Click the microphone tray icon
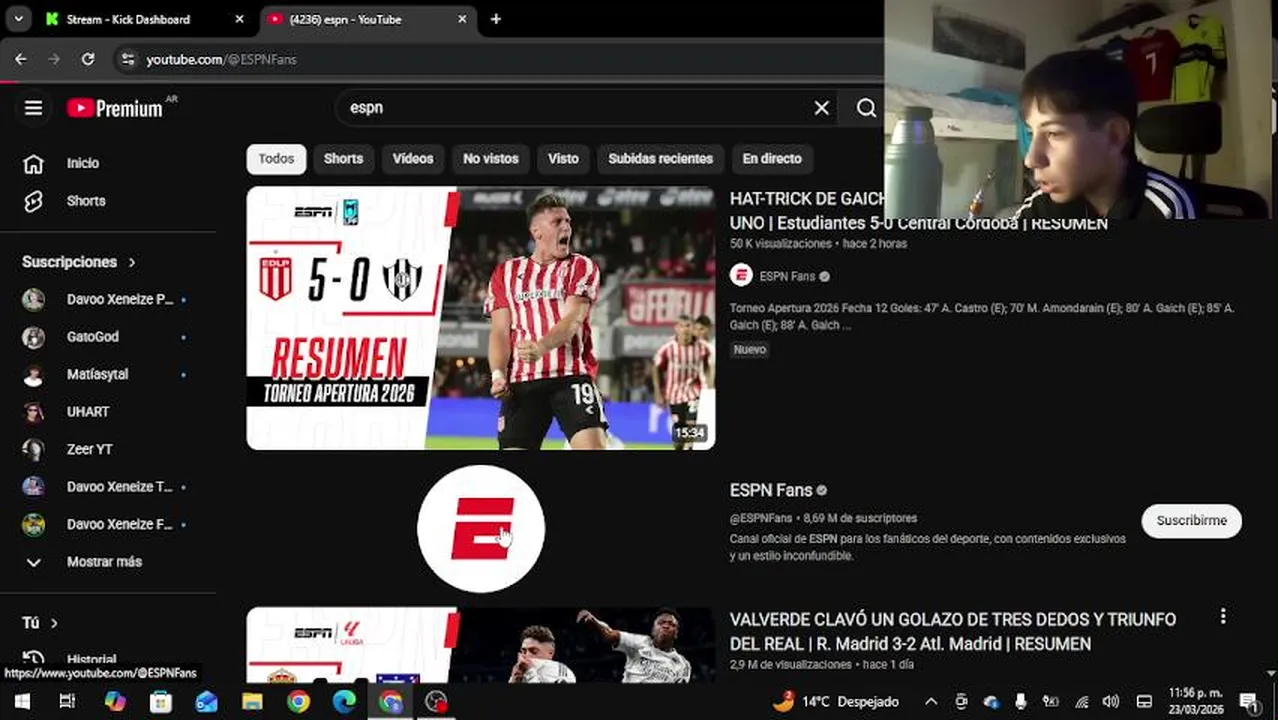The width and height of the screenshot is (1278, 720). [x=1020, y=702]
